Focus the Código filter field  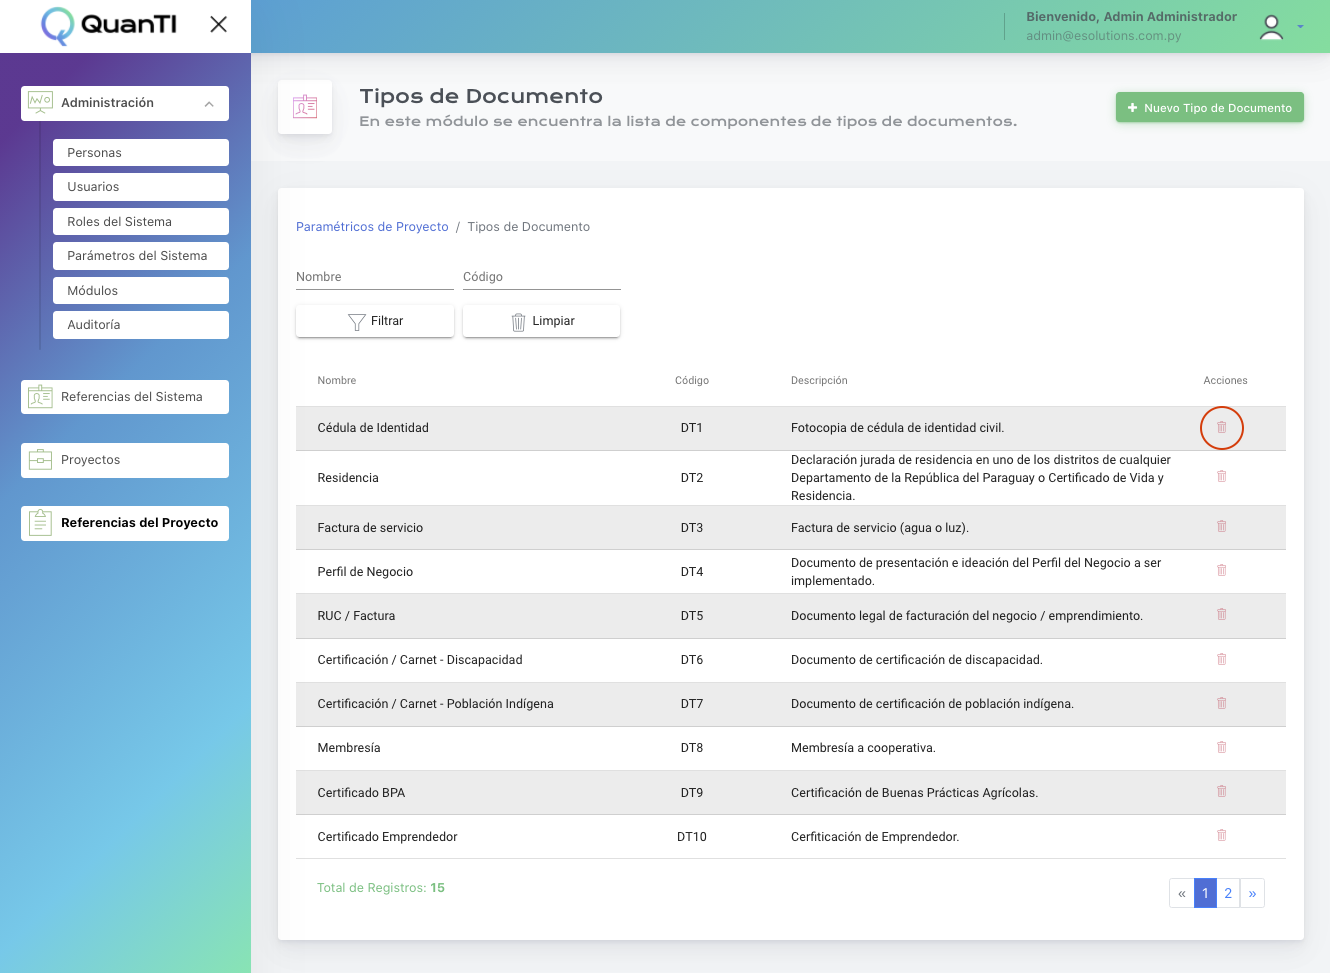point(542,277)
